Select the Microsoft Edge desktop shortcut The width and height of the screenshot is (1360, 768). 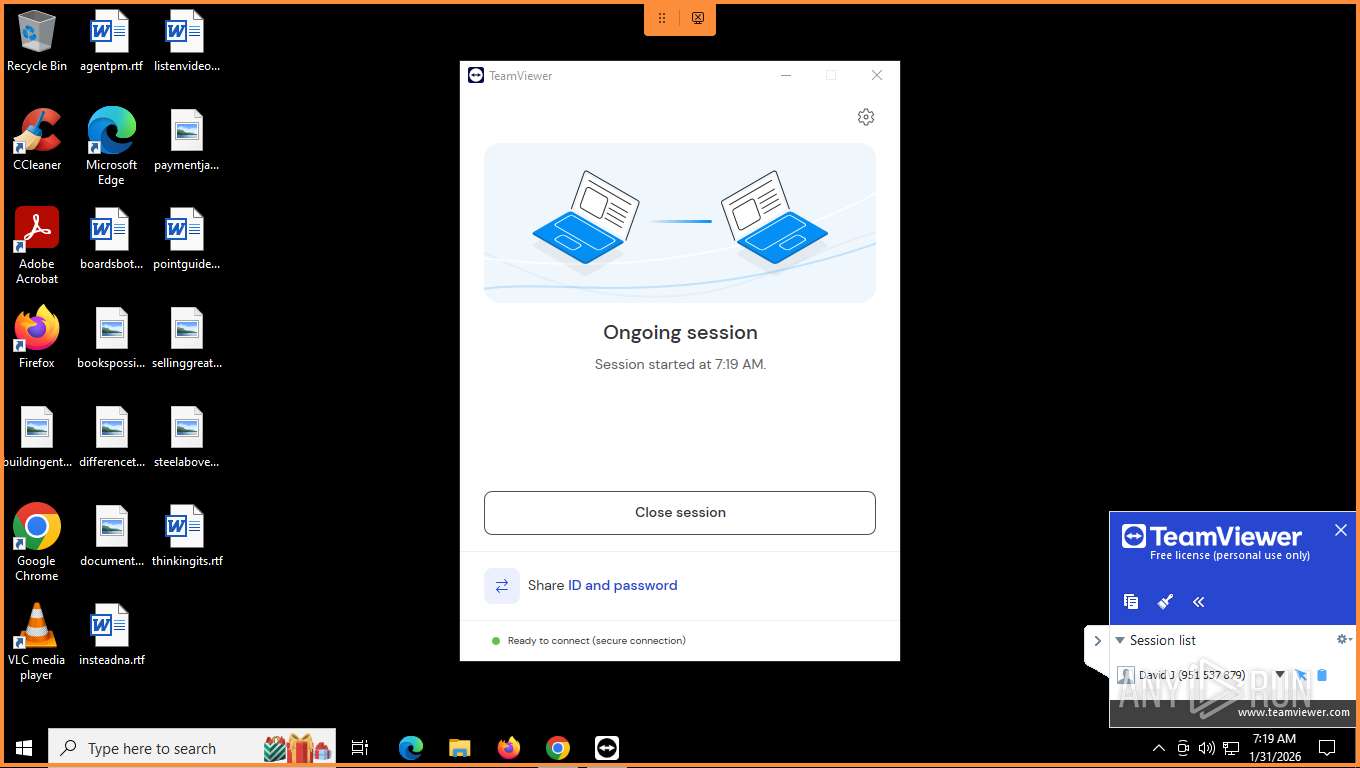click(x=111, y=147)
